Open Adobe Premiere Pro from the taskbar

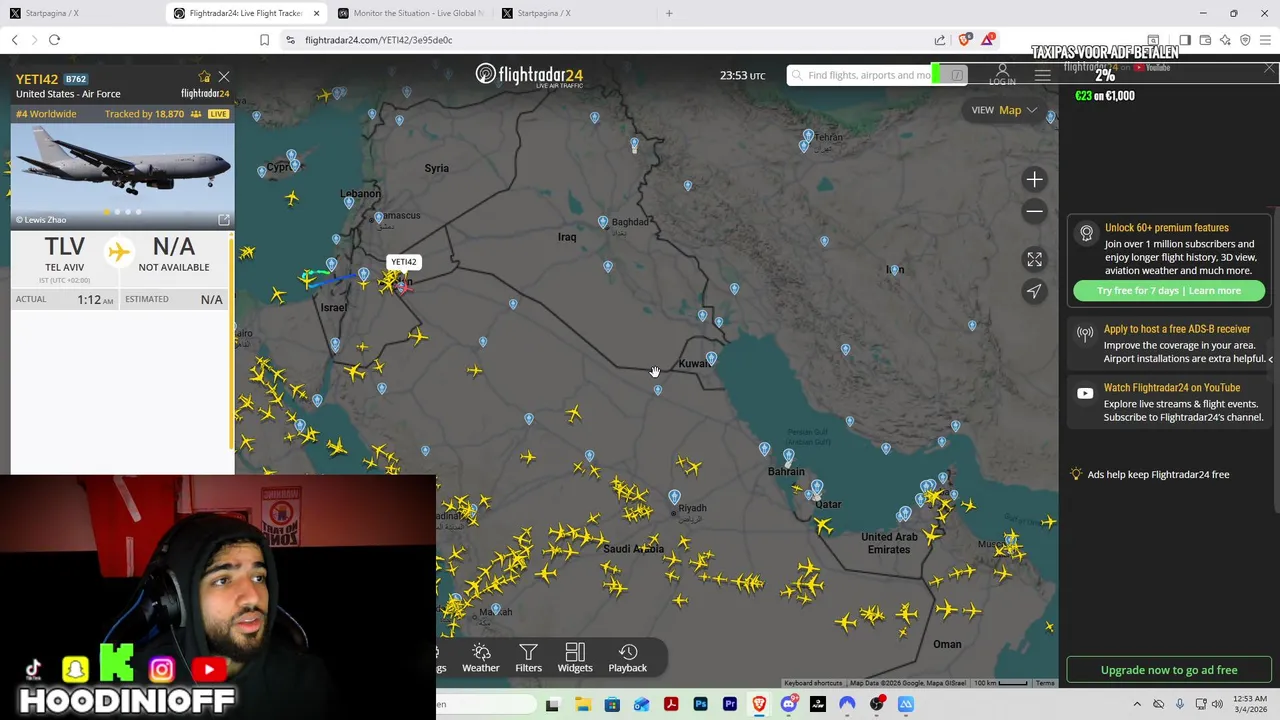coord(730,704)
